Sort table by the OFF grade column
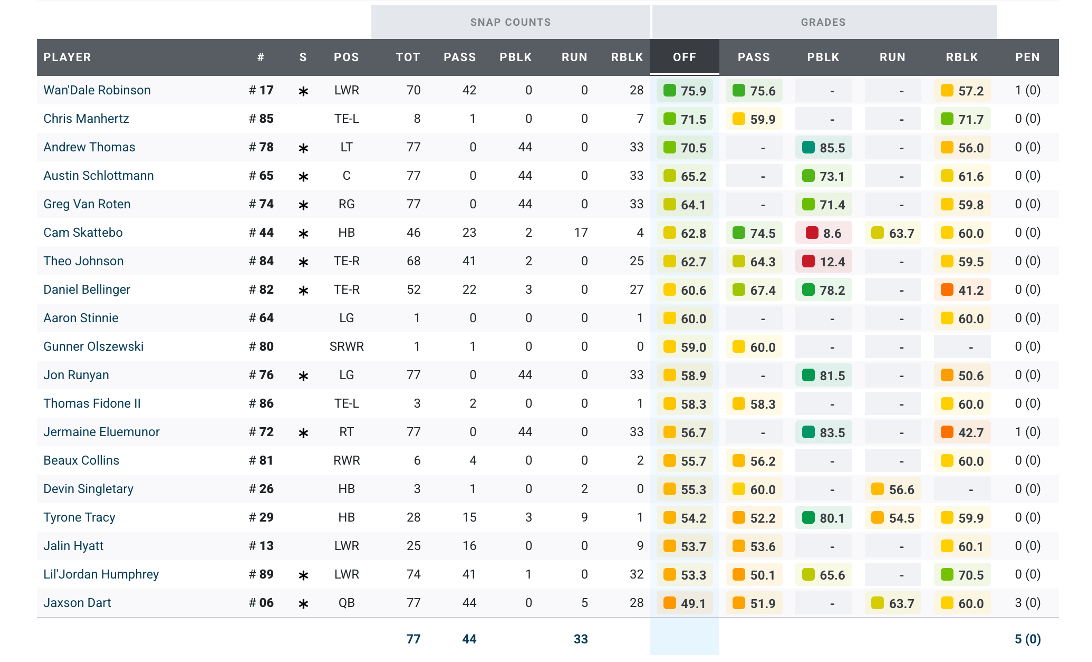Screen dimensions: 1092x662 684,57
